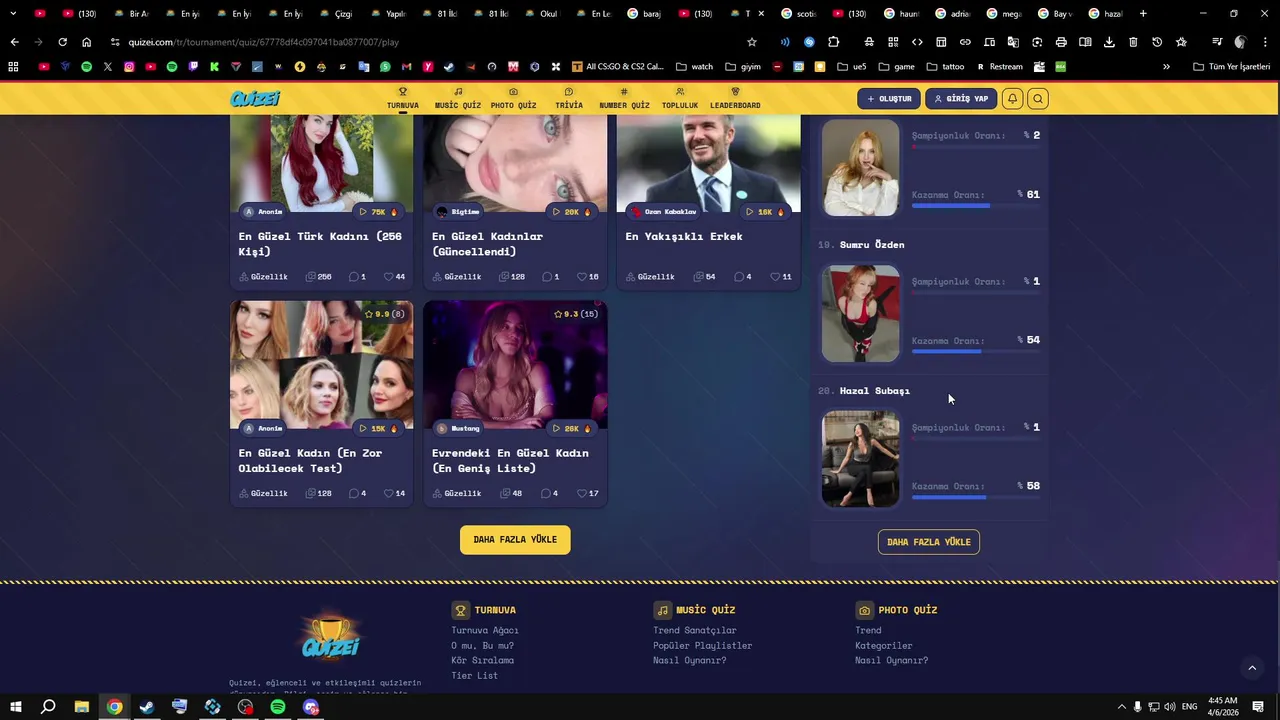Click Hazal Subaşı's 58% Kazanma Oranı bar
The height and width of the screenshot is (720, 1280).
click(x=975, y=497)
